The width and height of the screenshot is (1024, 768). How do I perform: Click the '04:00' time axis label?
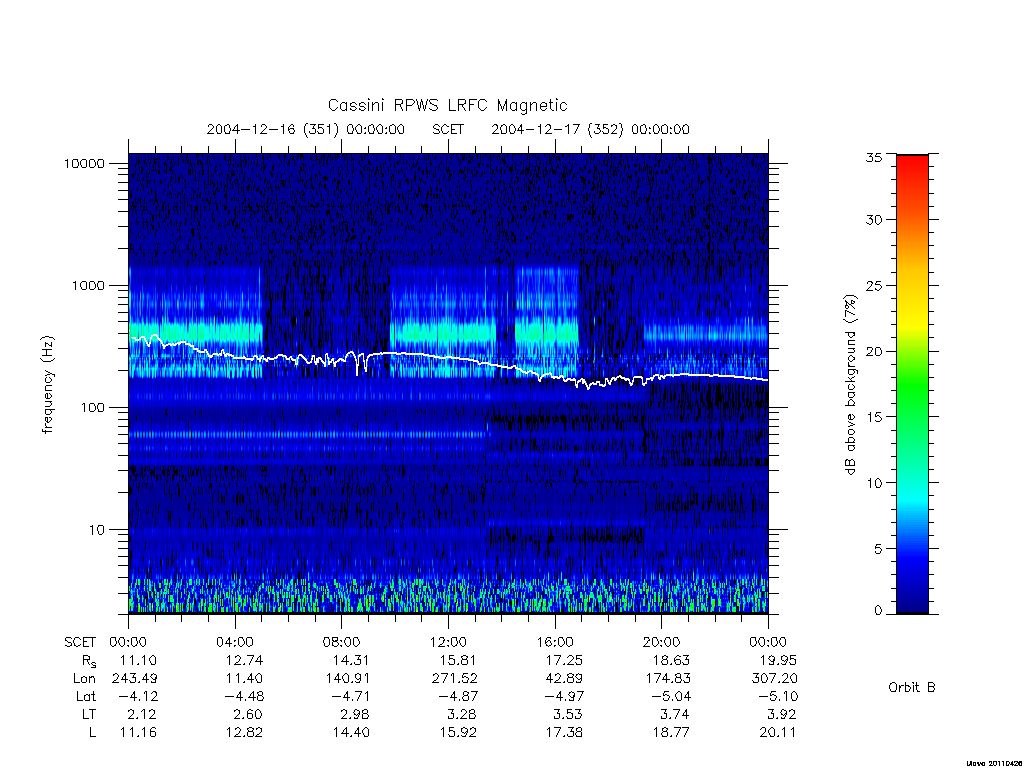pyautogui.click(x=234, y=643)
